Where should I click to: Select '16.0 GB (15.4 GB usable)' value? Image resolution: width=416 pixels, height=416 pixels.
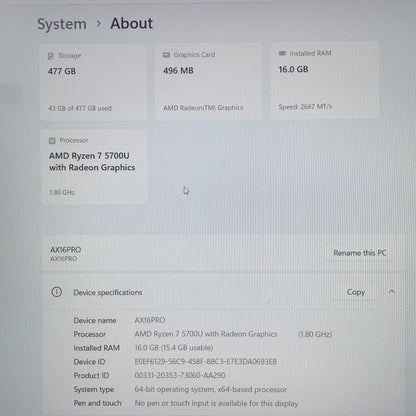click(x=174, y=348)
